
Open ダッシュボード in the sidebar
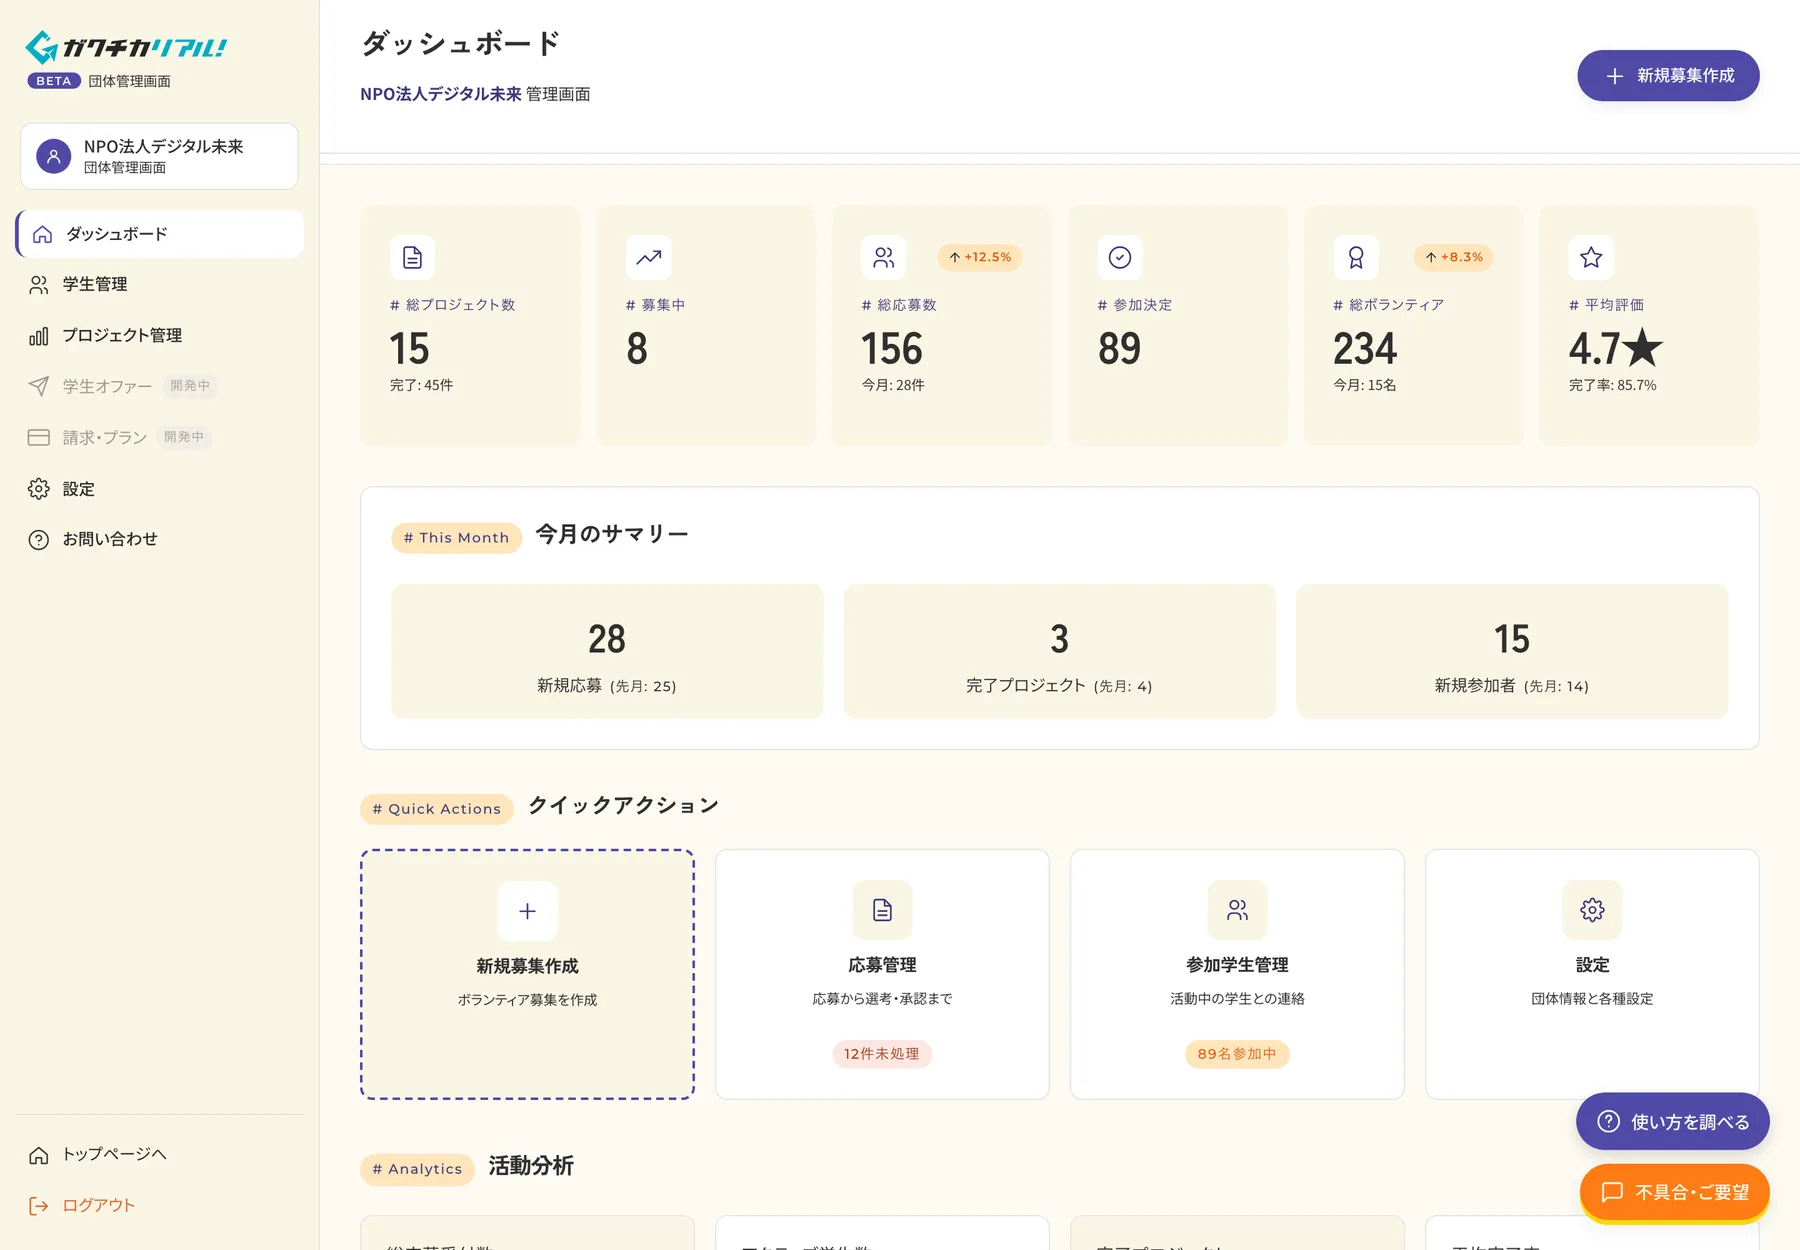pyautogui.click(x=160, y=234)
